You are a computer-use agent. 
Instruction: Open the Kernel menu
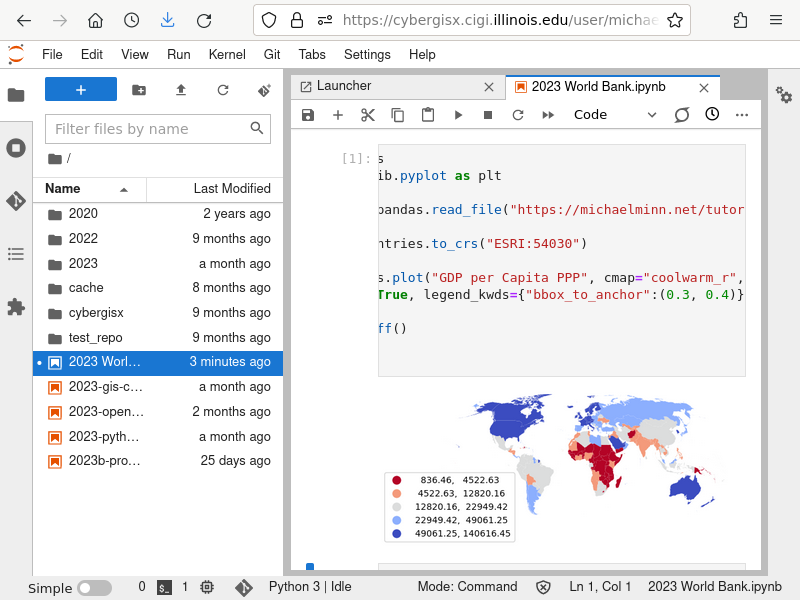click(x=227, y=55)
